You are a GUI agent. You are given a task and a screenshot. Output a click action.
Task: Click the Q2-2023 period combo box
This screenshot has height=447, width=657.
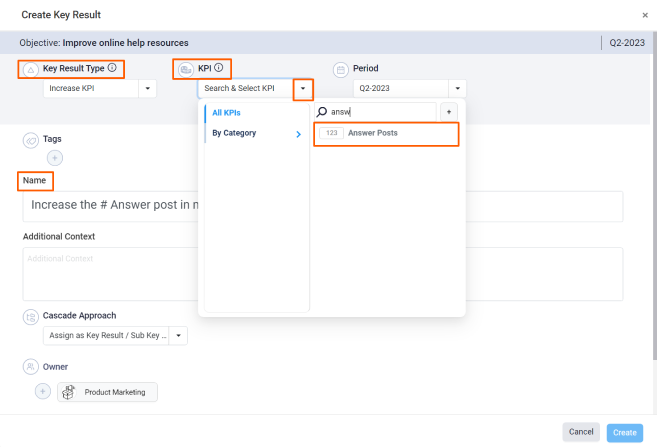pyautogui.click(x=410, y=88)
